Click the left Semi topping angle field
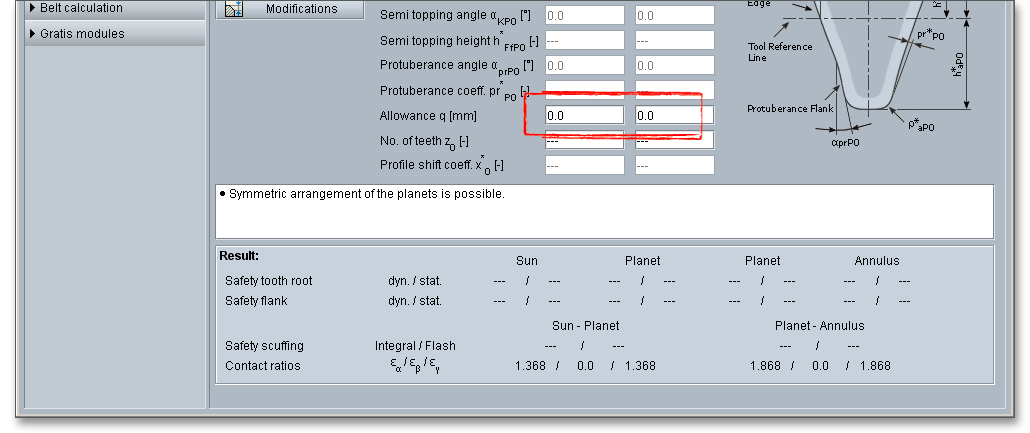 (x=584, y=16)
